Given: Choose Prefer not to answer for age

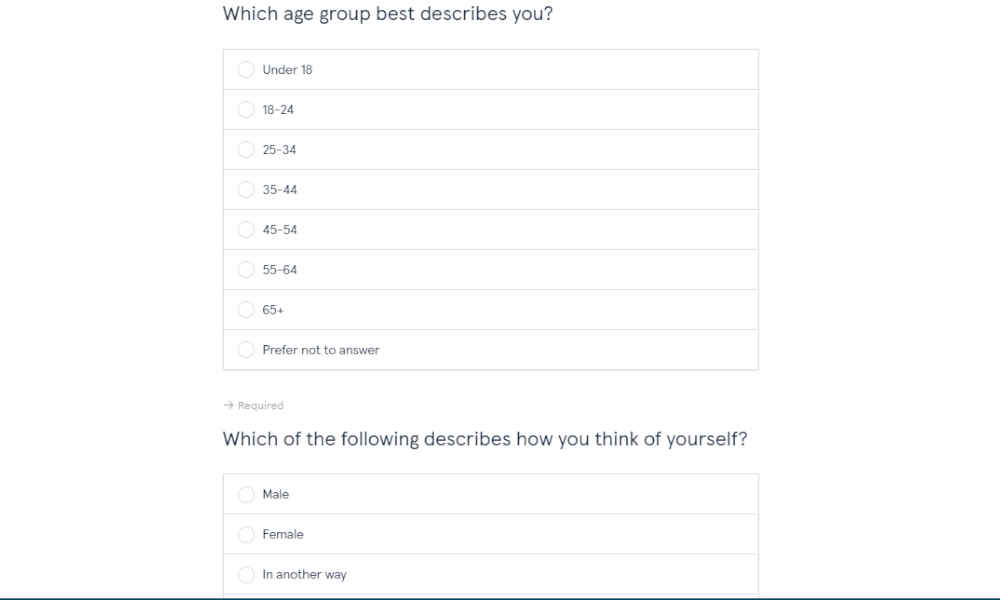Looking at the screenshot, I should 246,349.
